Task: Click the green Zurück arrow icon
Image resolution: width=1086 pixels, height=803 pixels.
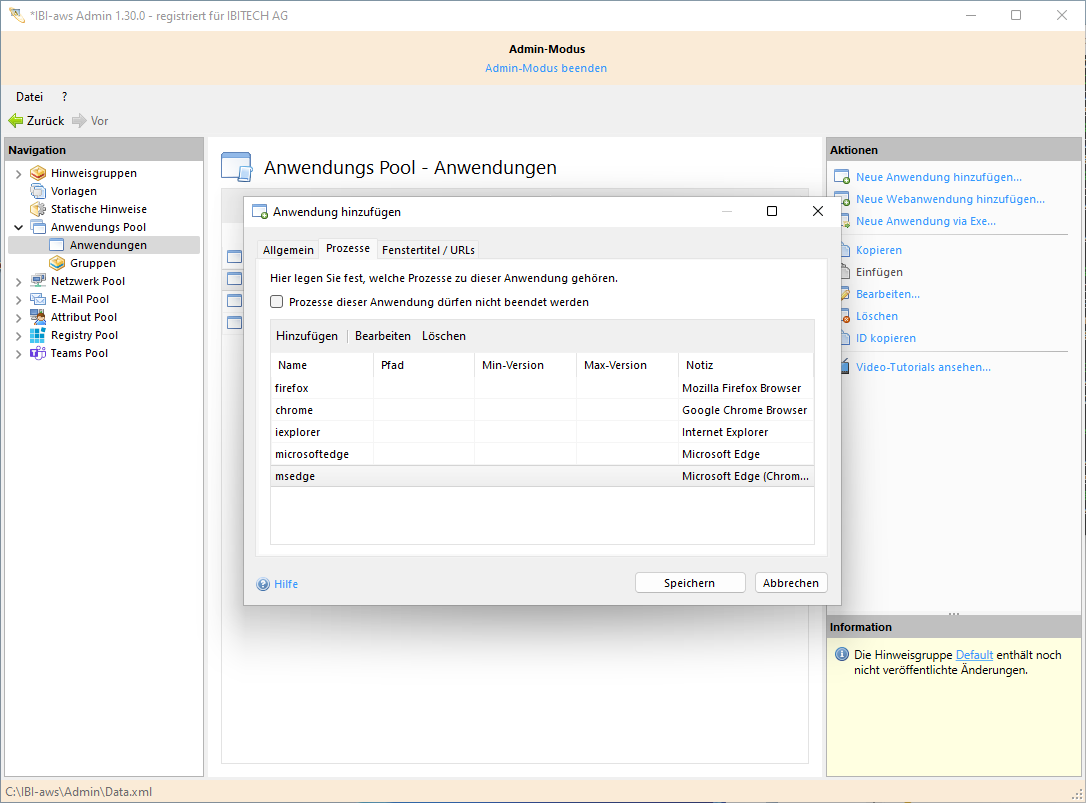Action: pyautogui.click(x=15, y=121)
